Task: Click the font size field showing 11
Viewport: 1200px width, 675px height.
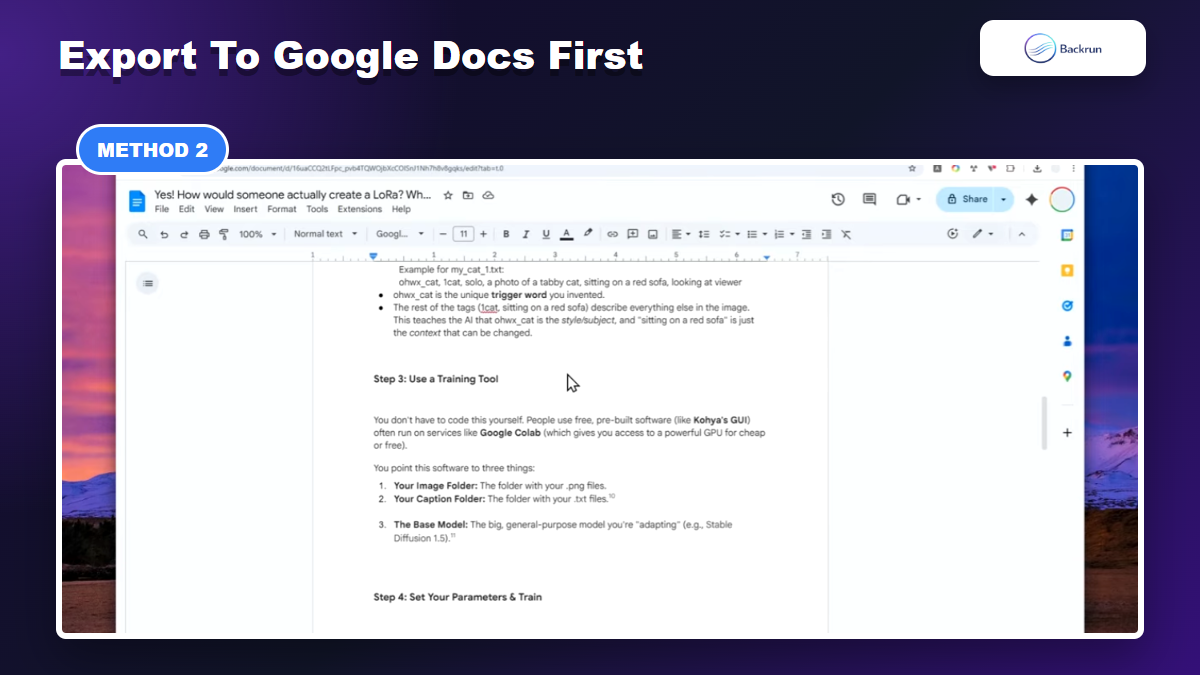Action: tap(463, 234)
